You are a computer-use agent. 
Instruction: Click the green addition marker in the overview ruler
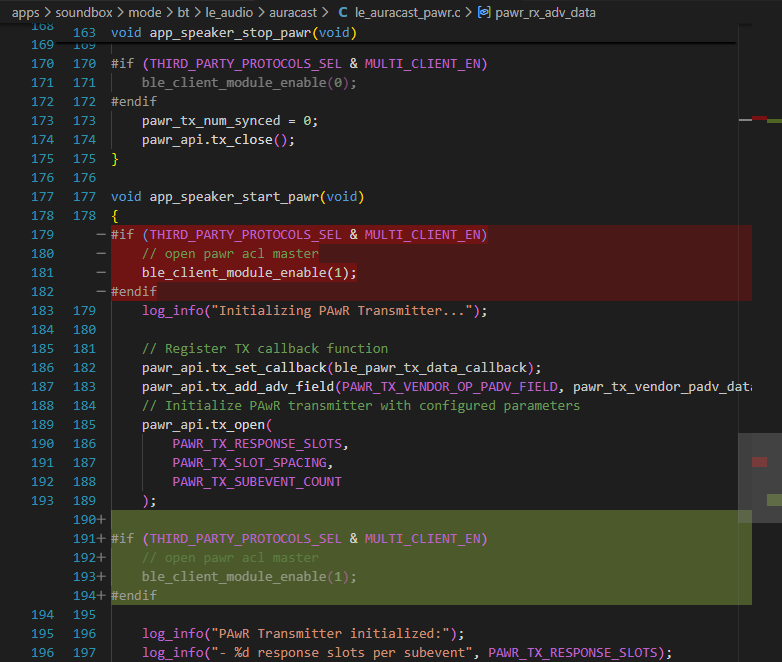[x=775, y=500]
